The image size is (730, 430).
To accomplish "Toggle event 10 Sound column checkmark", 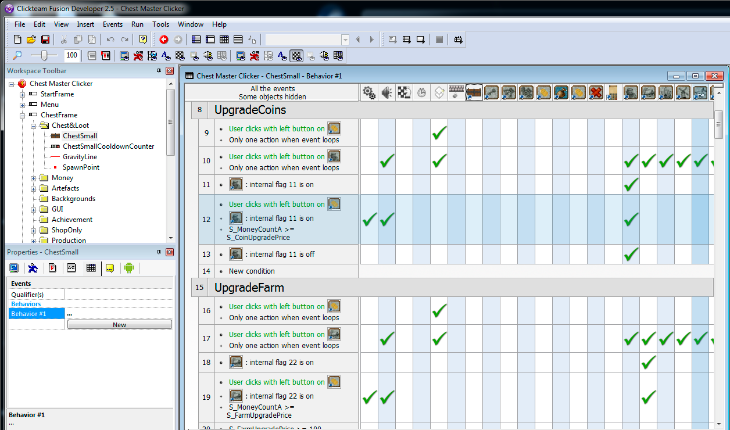I will [387, 161].
